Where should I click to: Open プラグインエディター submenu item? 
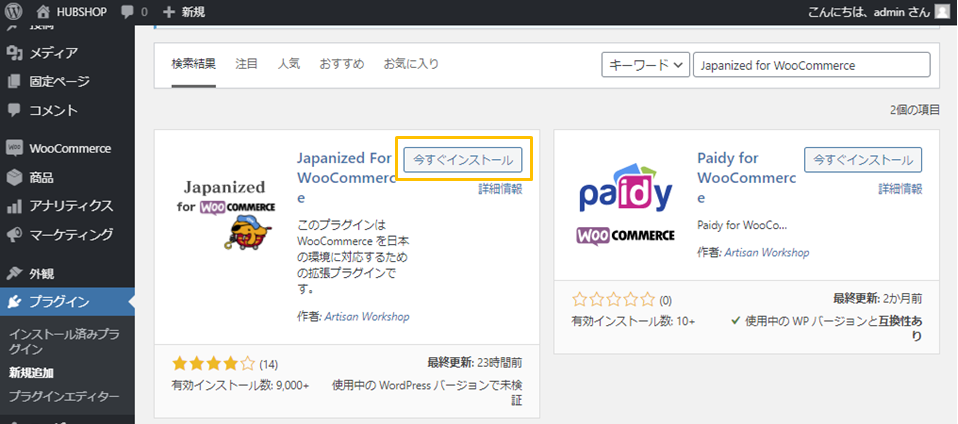[64, 396]
